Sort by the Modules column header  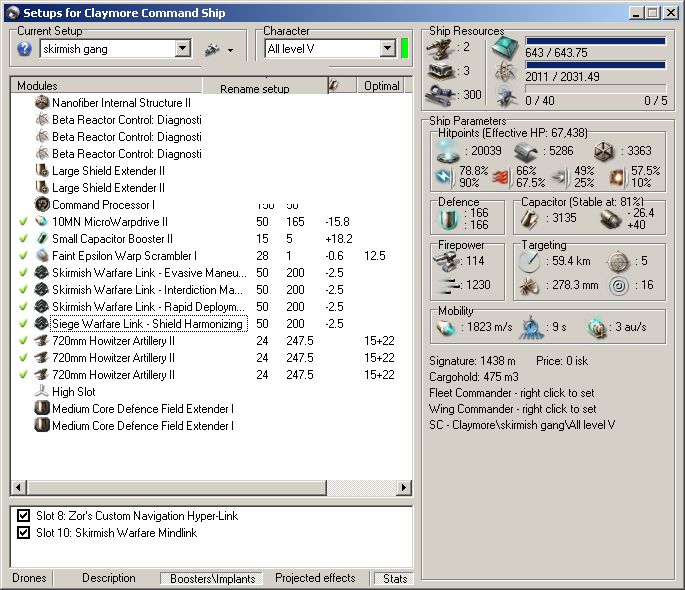click(x=106, y=86)
